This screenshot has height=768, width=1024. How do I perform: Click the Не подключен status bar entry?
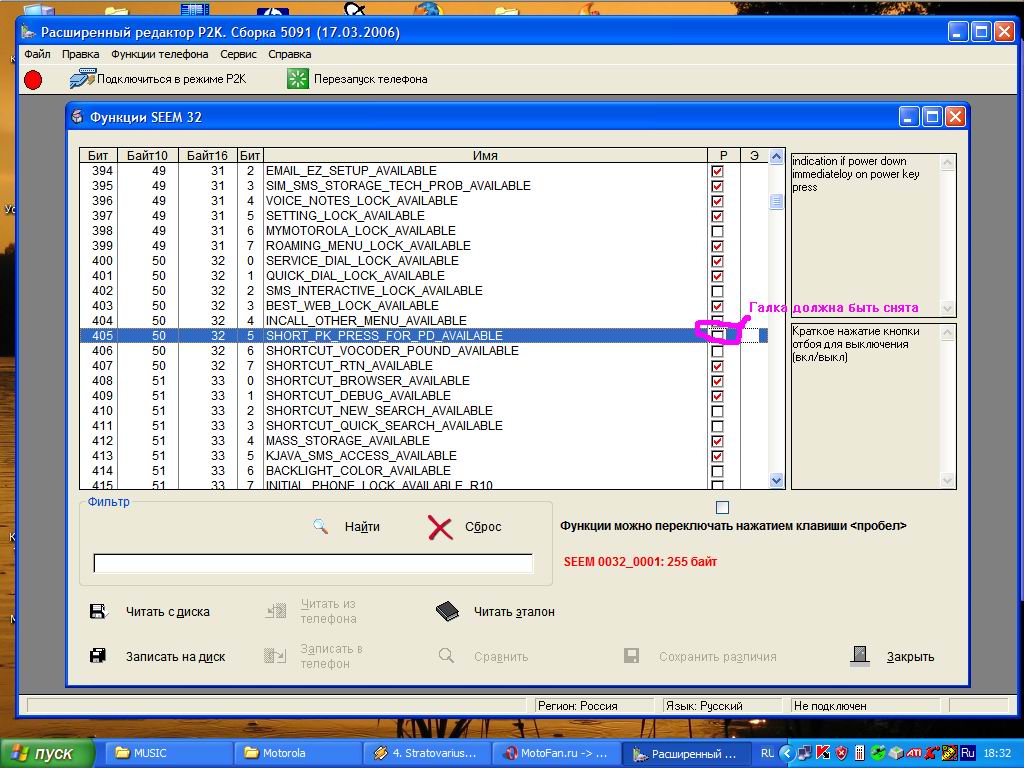click(x=865, y=706)
